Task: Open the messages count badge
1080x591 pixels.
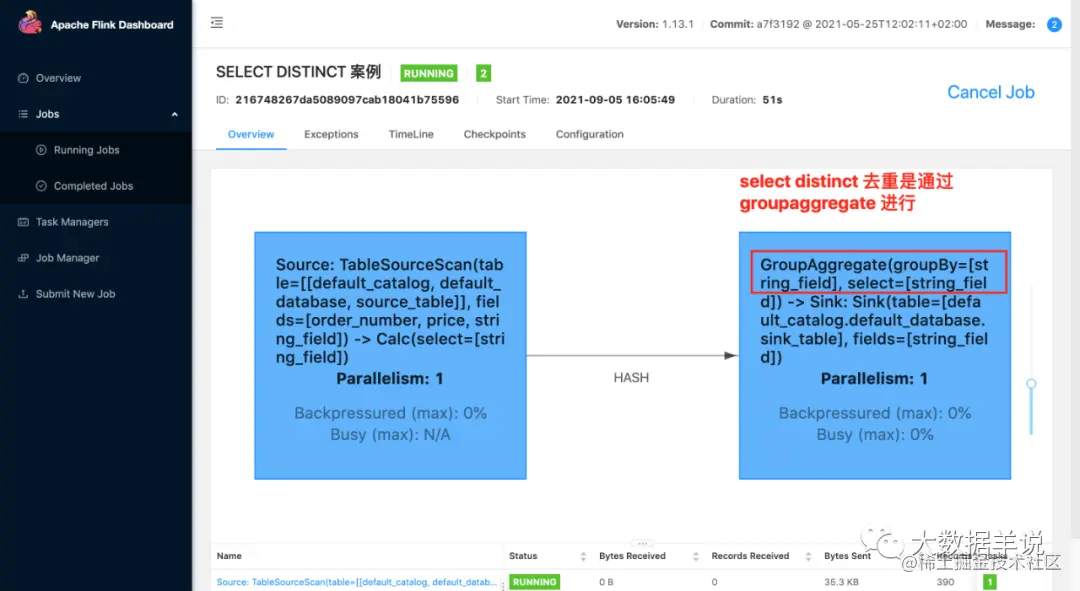Action: 1054,24
